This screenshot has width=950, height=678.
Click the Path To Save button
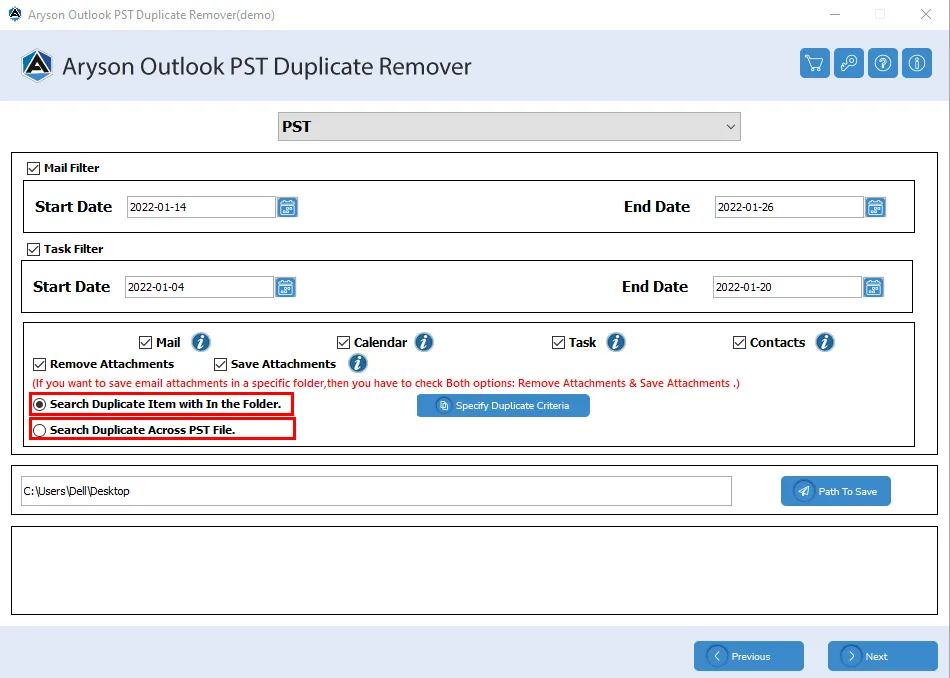coord(835,491)
